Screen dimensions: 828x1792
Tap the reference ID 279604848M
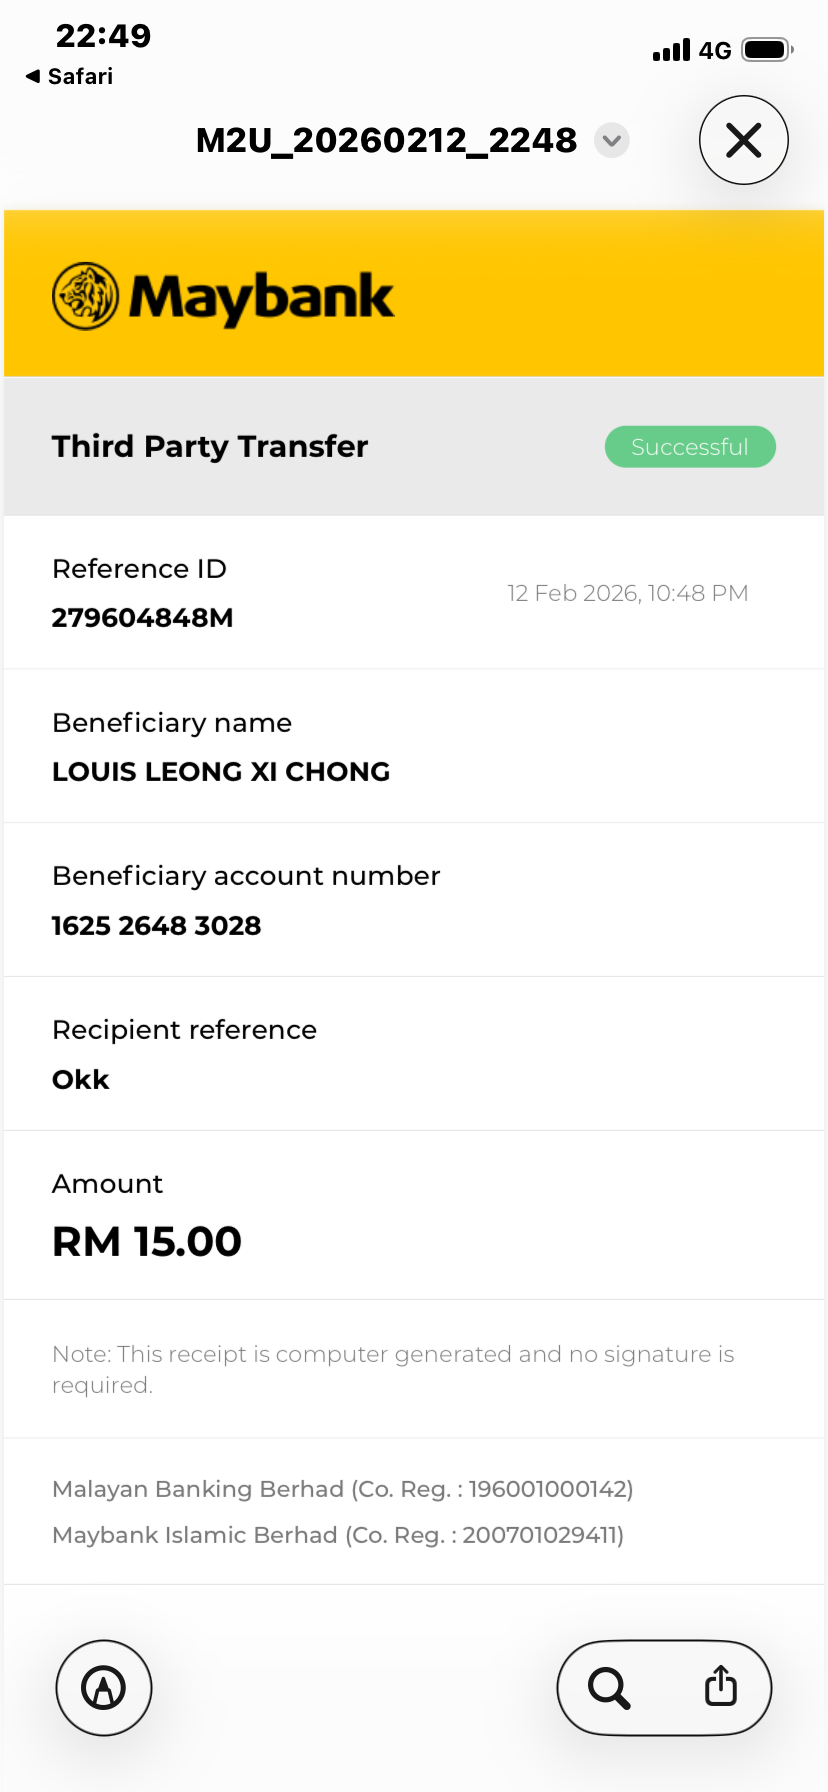pyautogui.click(x=142, y=618)
